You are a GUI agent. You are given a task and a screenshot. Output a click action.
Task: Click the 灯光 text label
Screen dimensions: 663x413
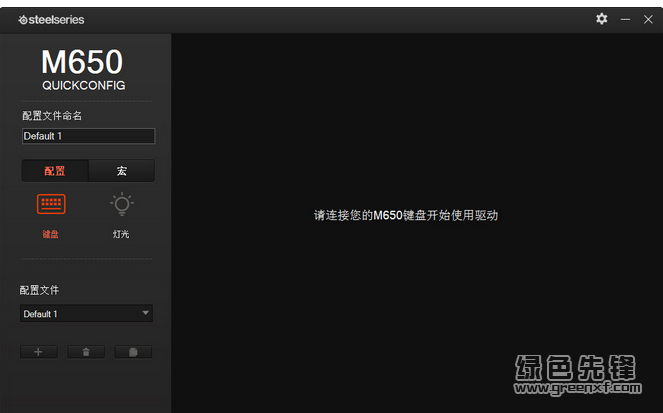121,234
